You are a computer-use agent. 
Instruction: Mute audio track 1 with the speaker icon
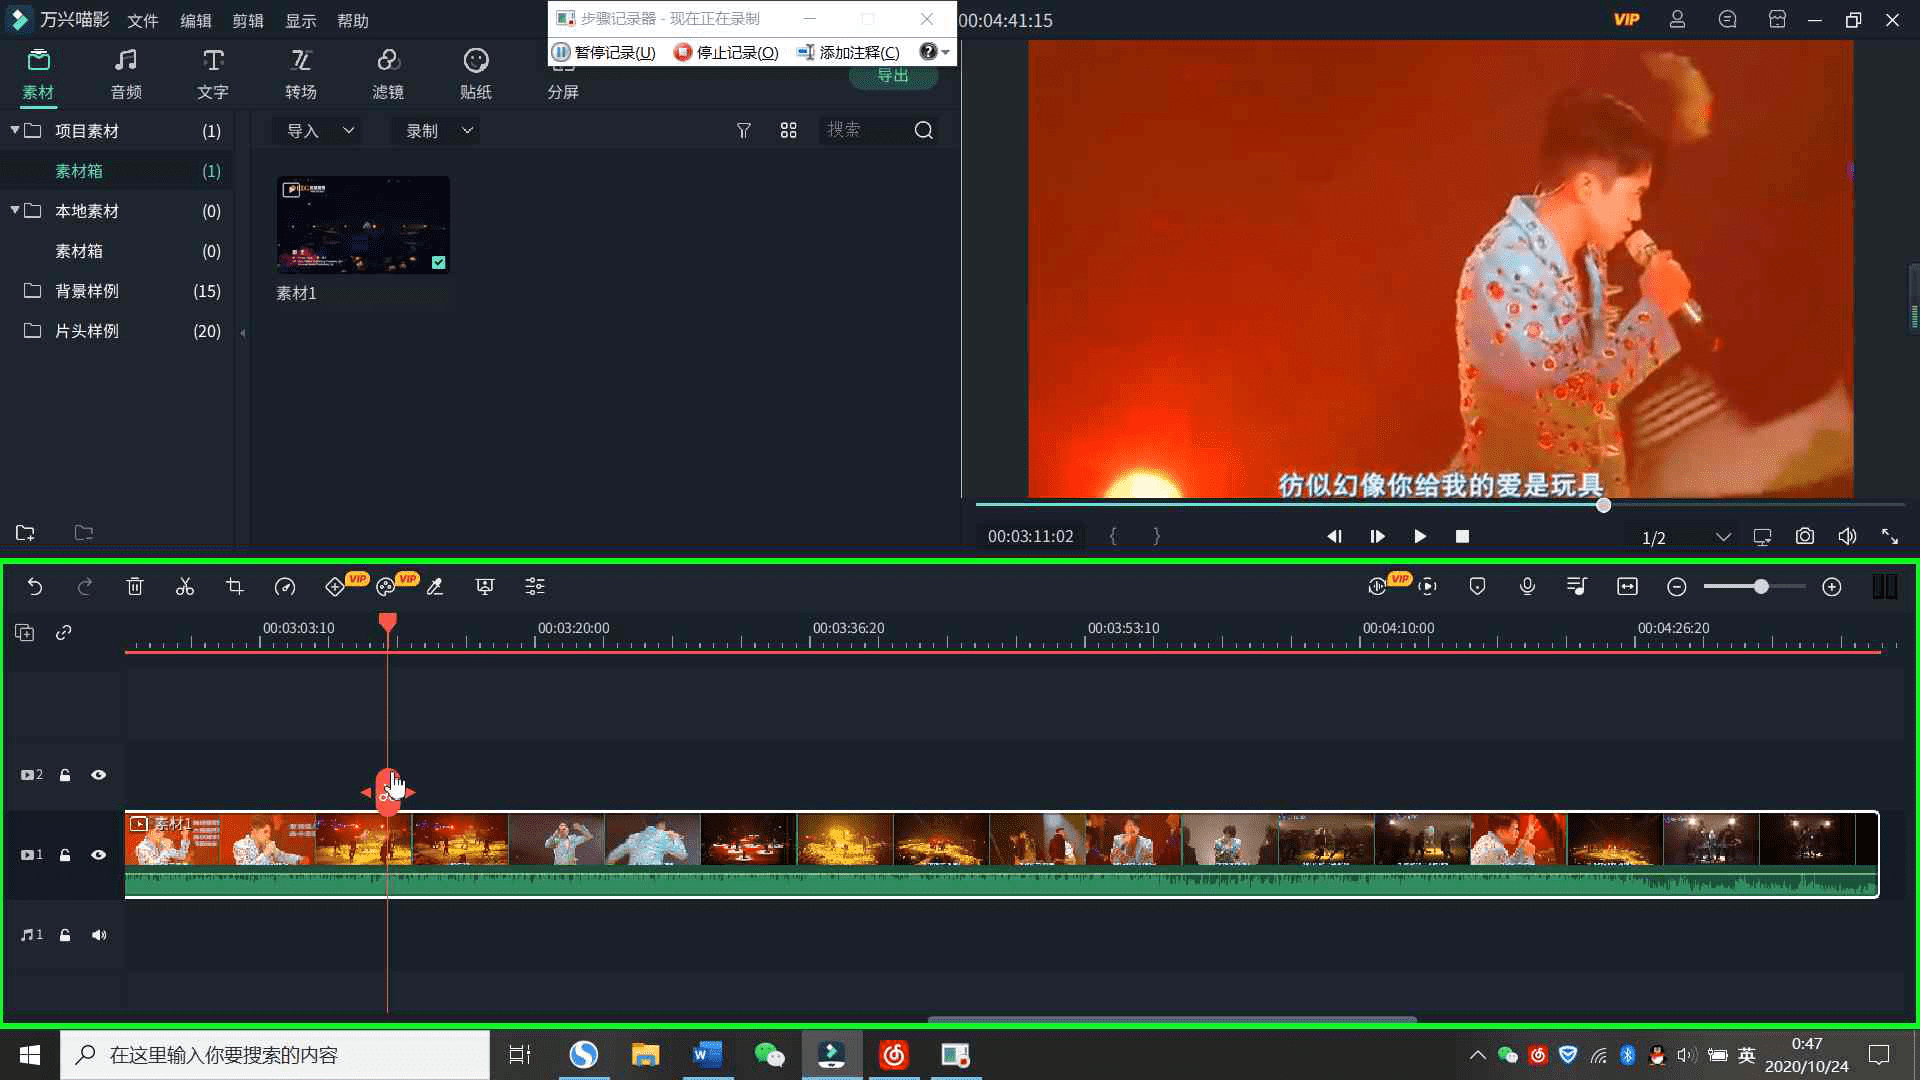99,935
